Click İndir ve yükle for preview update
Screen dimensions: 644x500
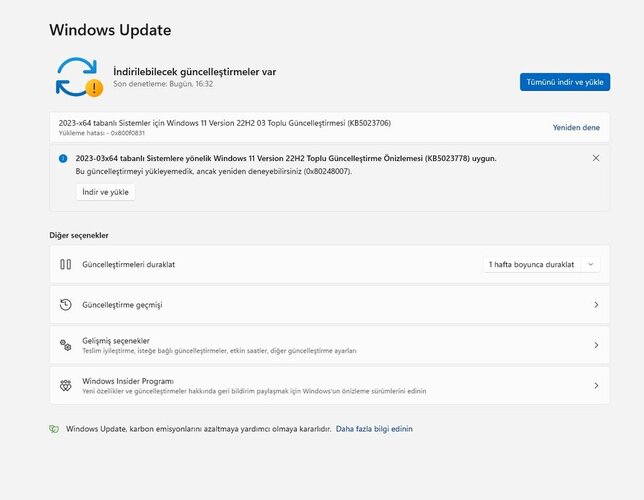(106, 192)
